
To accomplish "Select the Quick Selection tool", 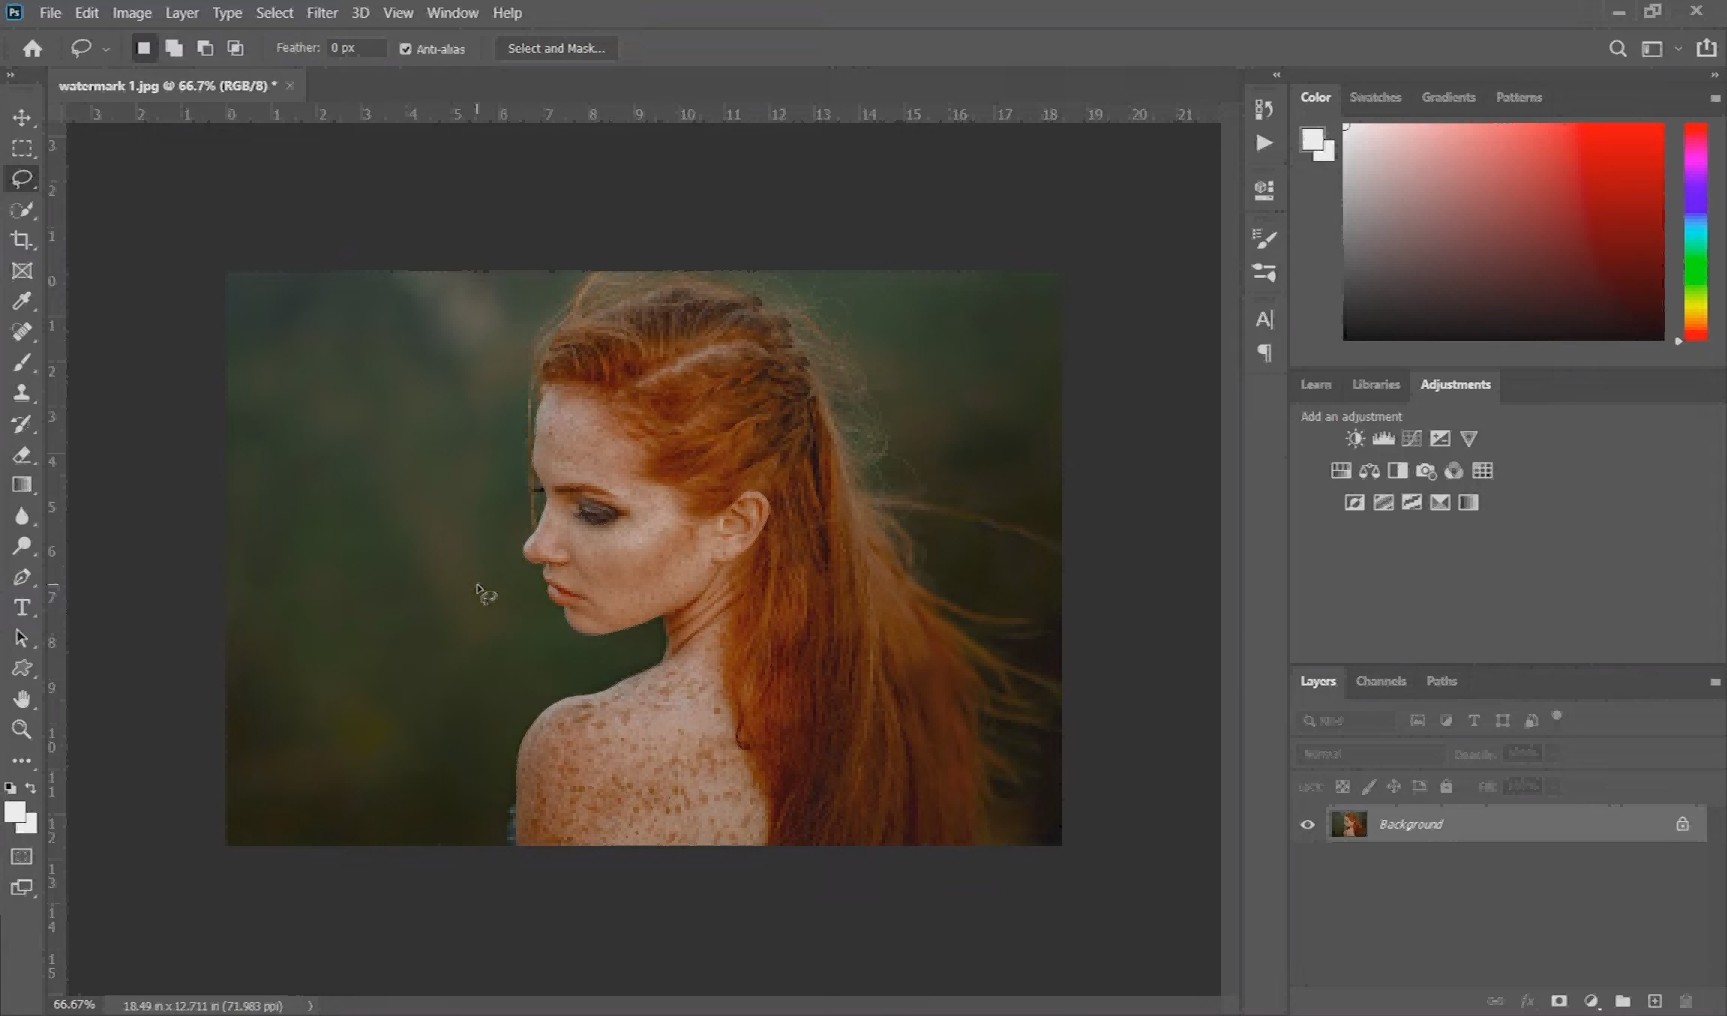I will click(22, 210).
